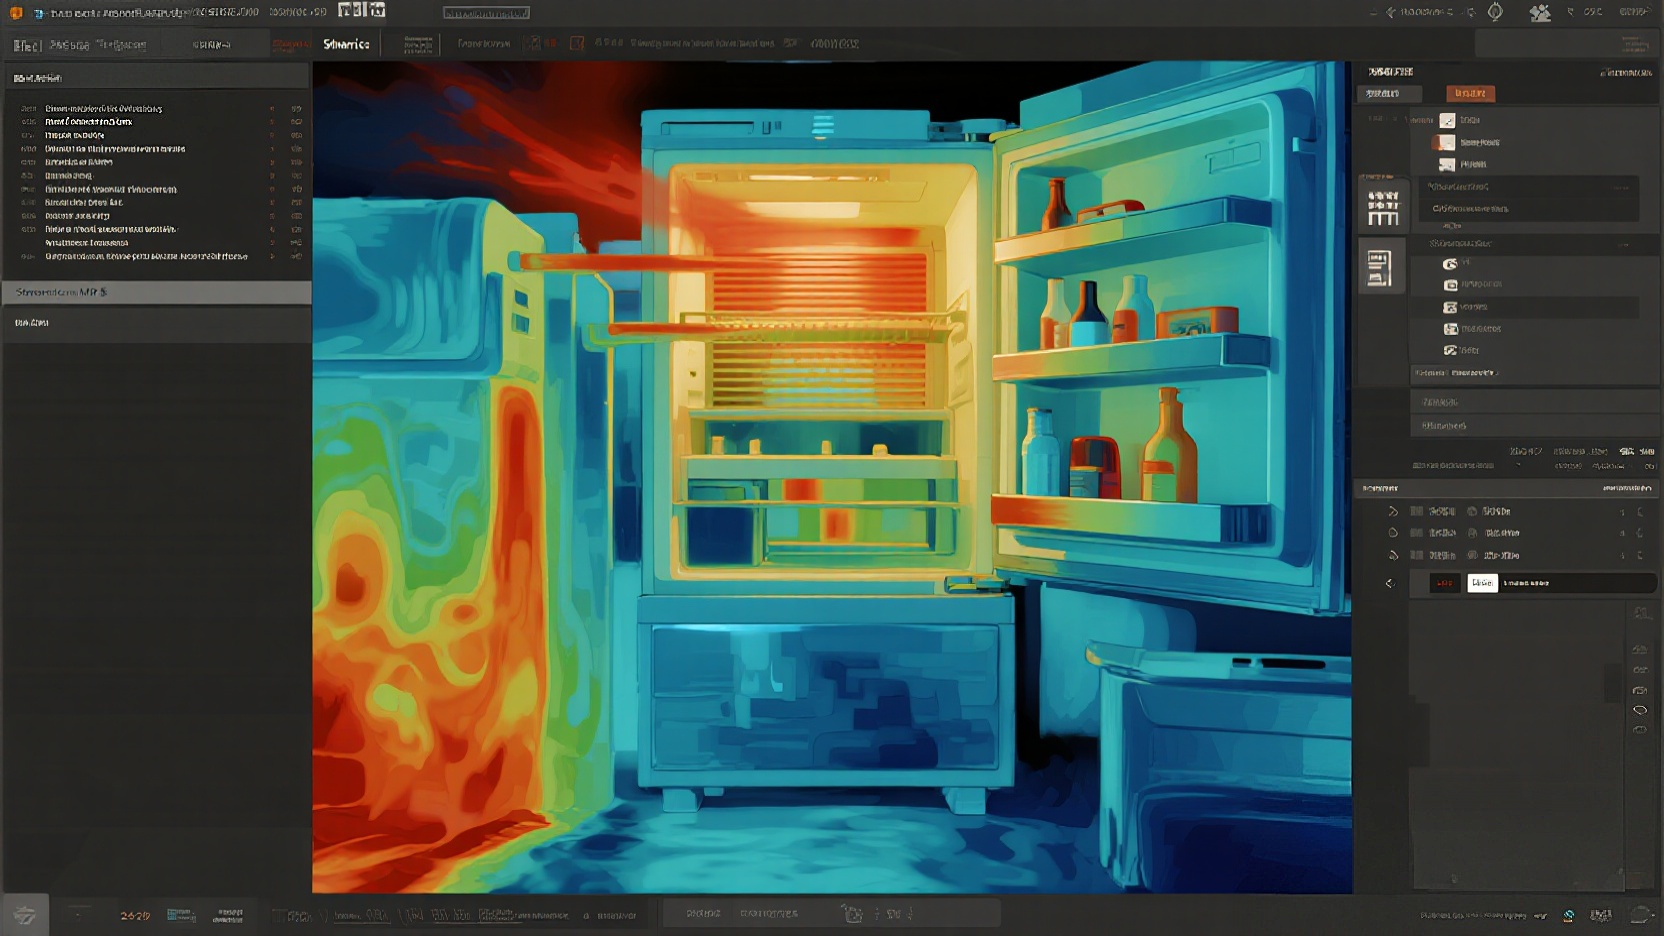Viewport: 1664px width, 936px height.
Task: Collapse the first dark section header in the right panel
Action: coord(1528,187)
